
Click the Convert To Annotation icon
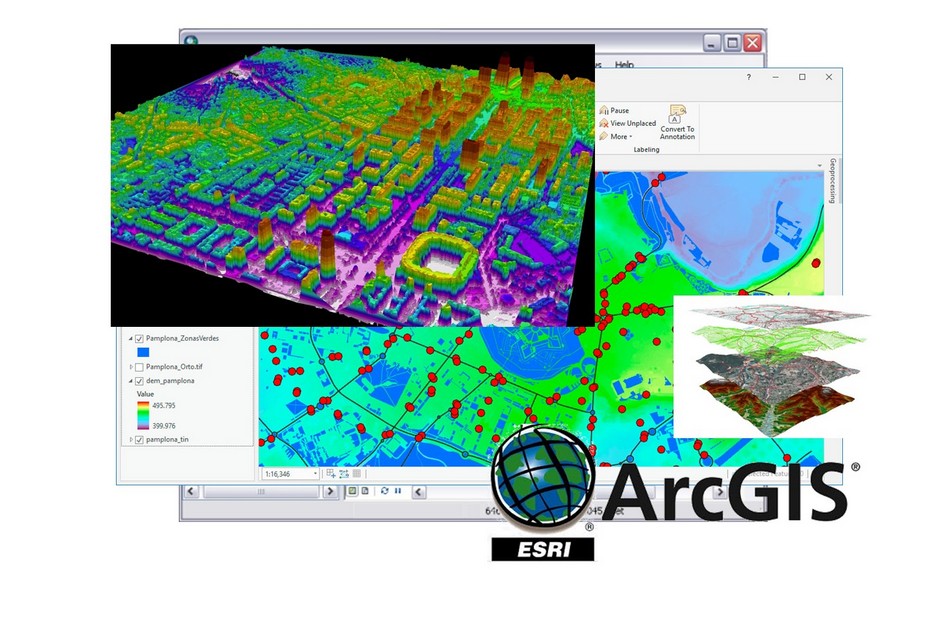[677, 113]
